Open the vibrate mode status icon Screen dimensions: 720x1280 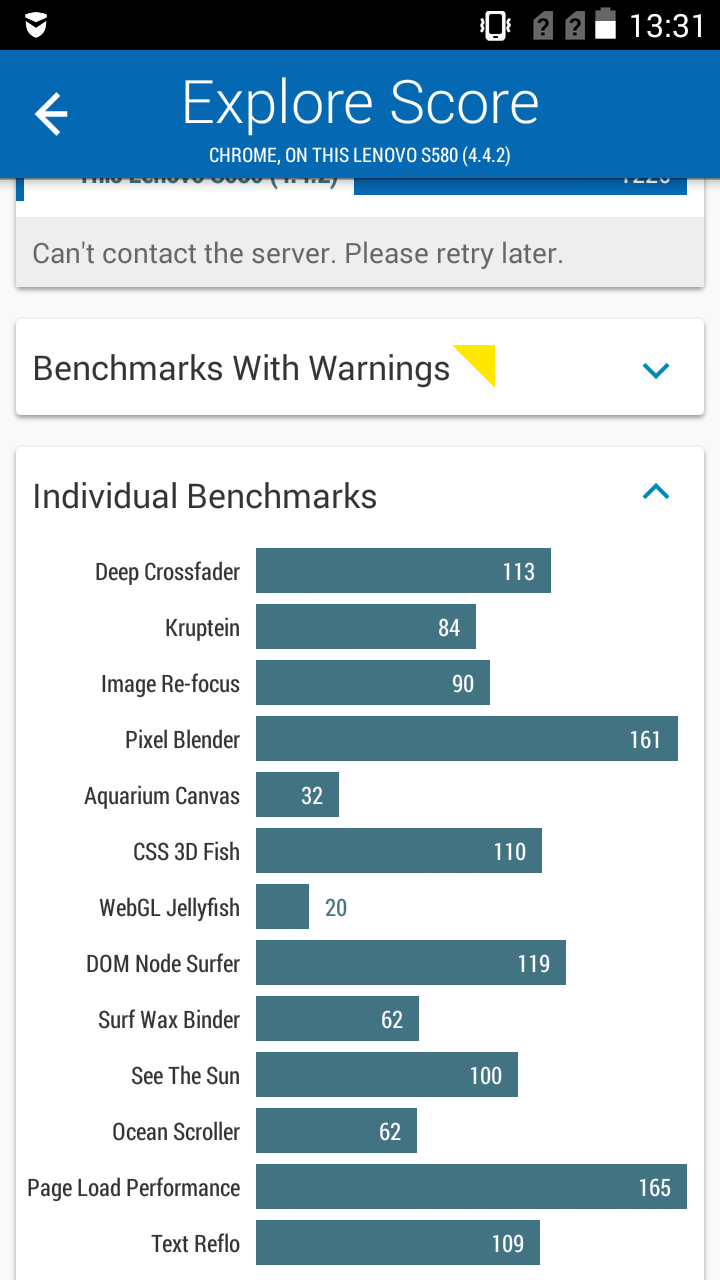point(496,25)
